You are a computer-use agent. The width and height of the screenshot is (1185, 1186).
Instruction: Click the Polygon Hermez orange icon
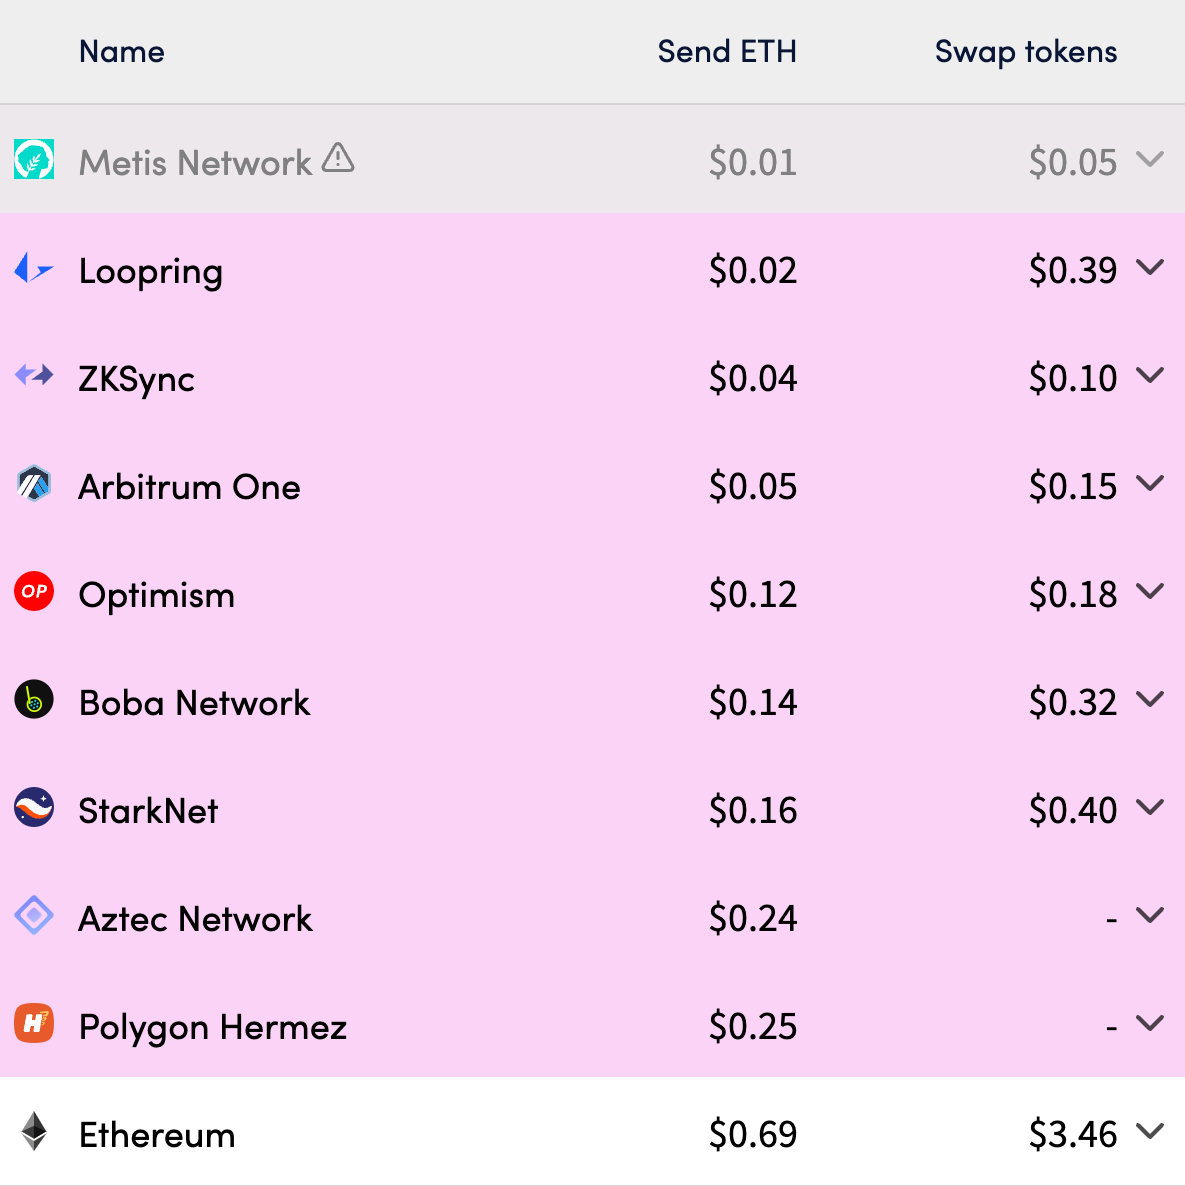coord(34,1023)
